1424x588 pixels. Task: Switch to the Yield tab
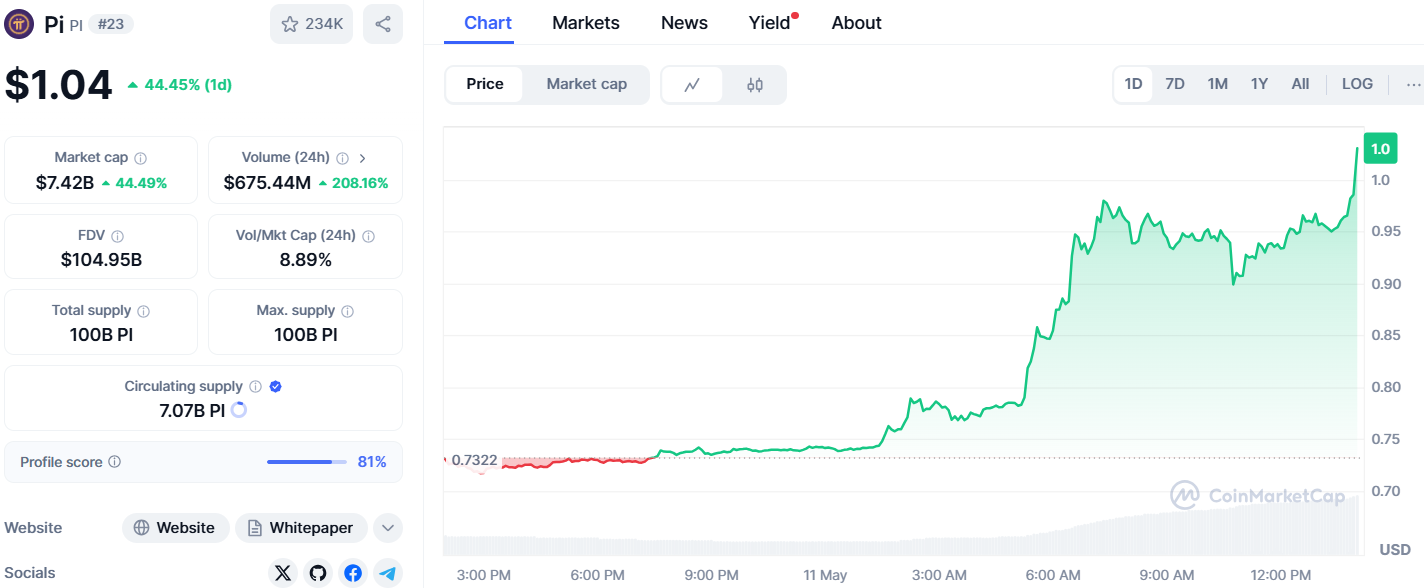[770, 23]
